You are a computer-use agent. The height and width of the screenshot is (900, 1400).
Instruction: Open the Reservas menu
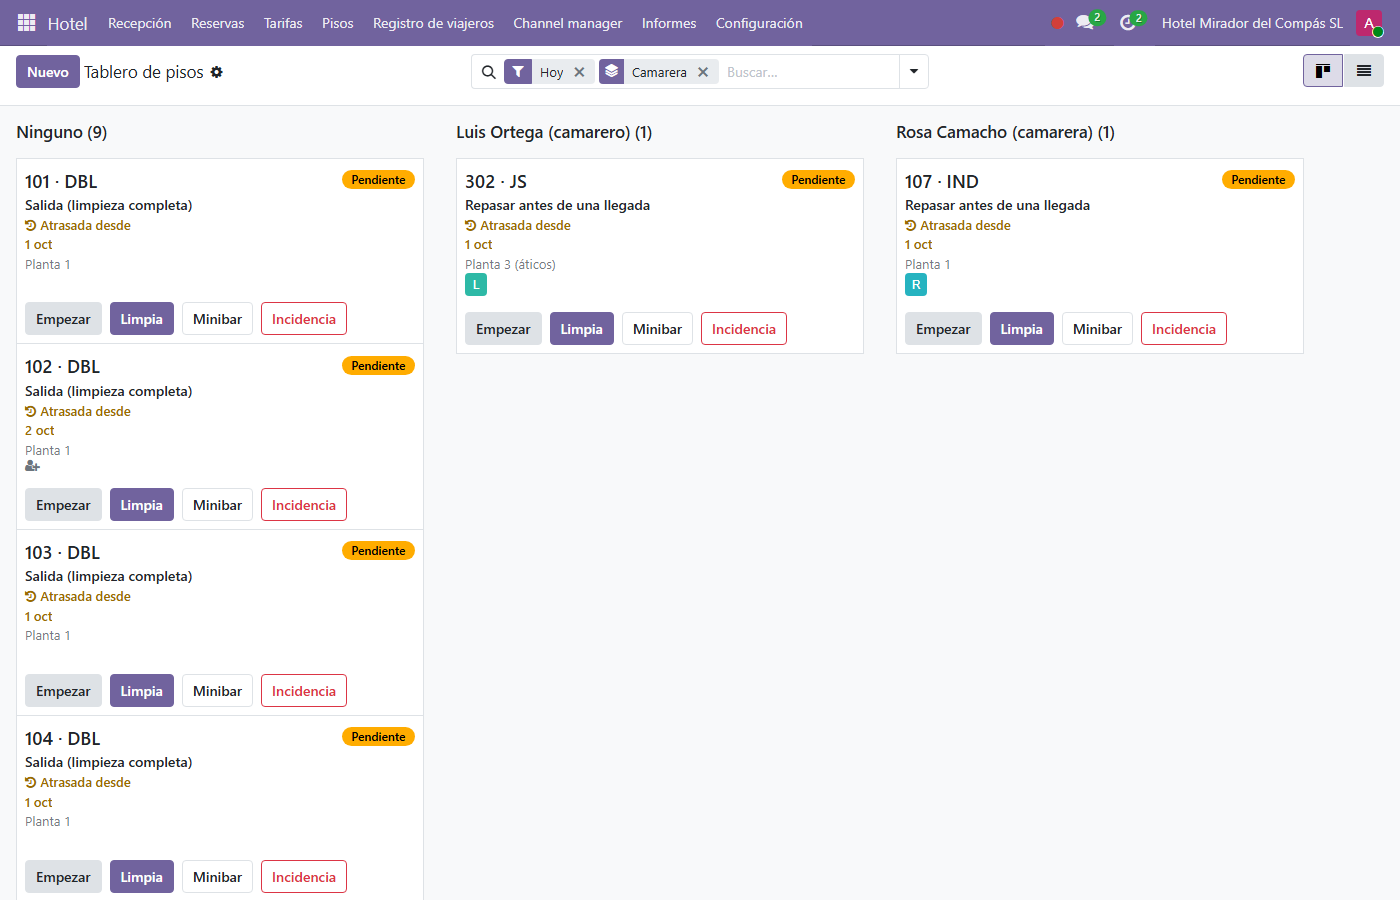tap(218, 23)
